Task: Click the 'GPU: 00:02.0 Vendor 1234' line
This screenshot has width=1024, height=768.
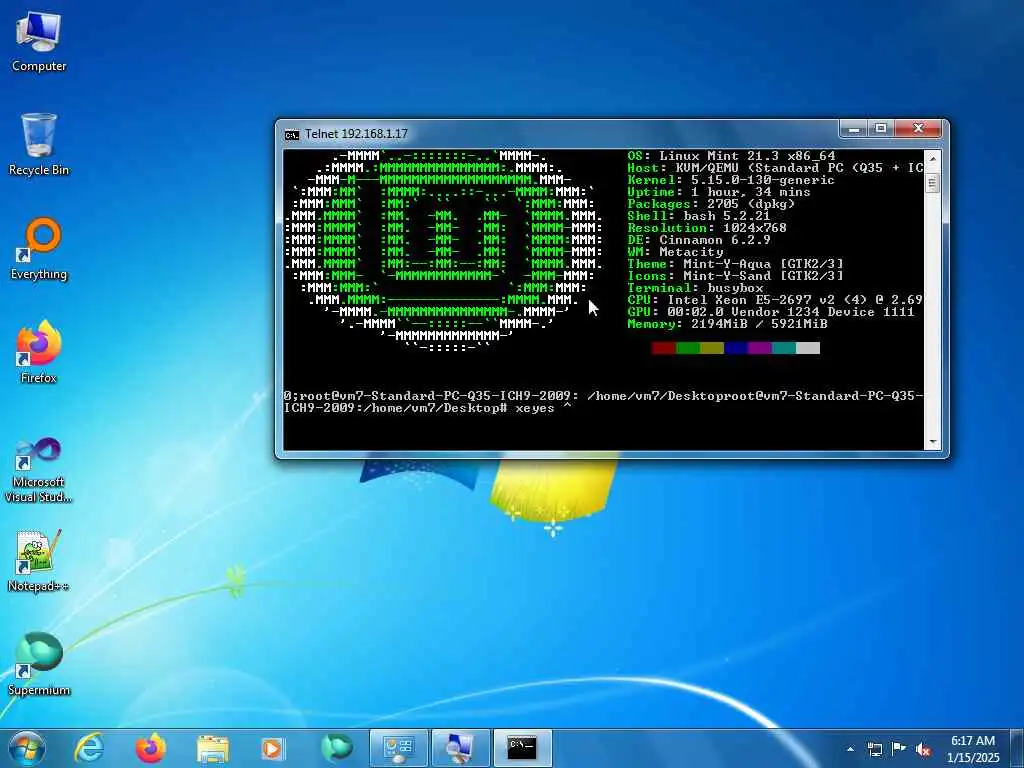Action: coord(771,312)
